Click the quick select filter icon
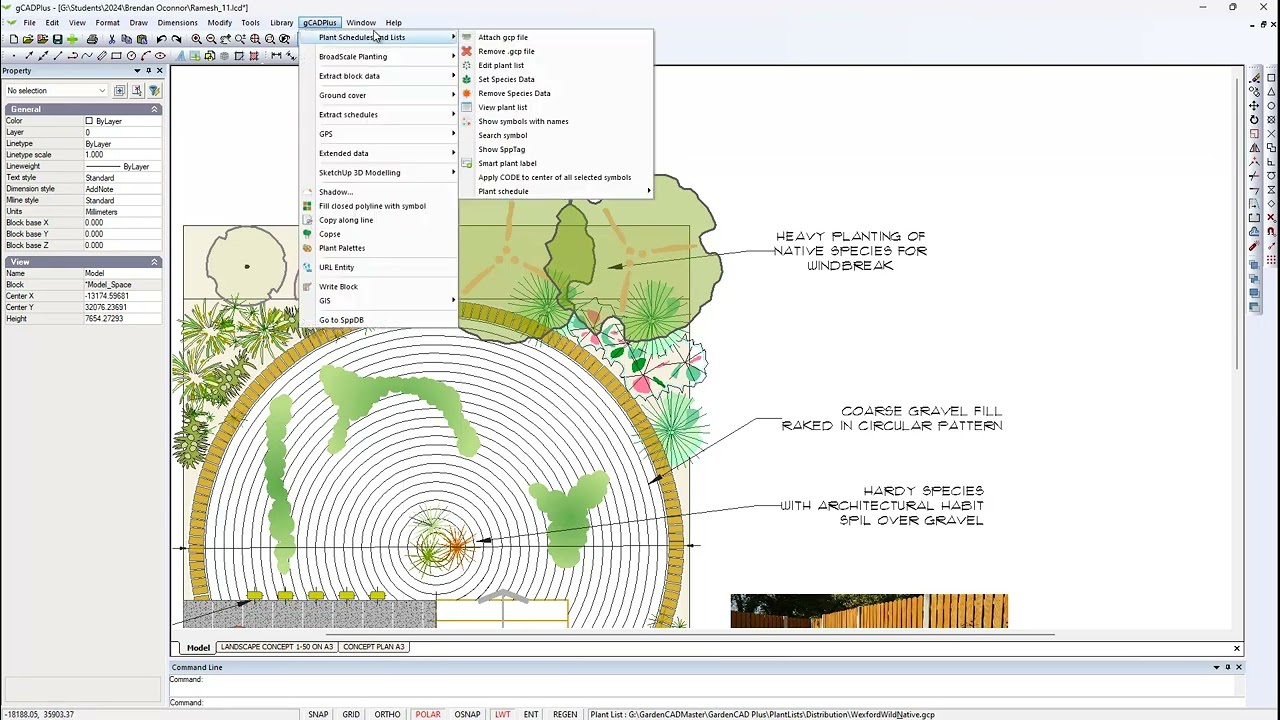 point(154,90)
